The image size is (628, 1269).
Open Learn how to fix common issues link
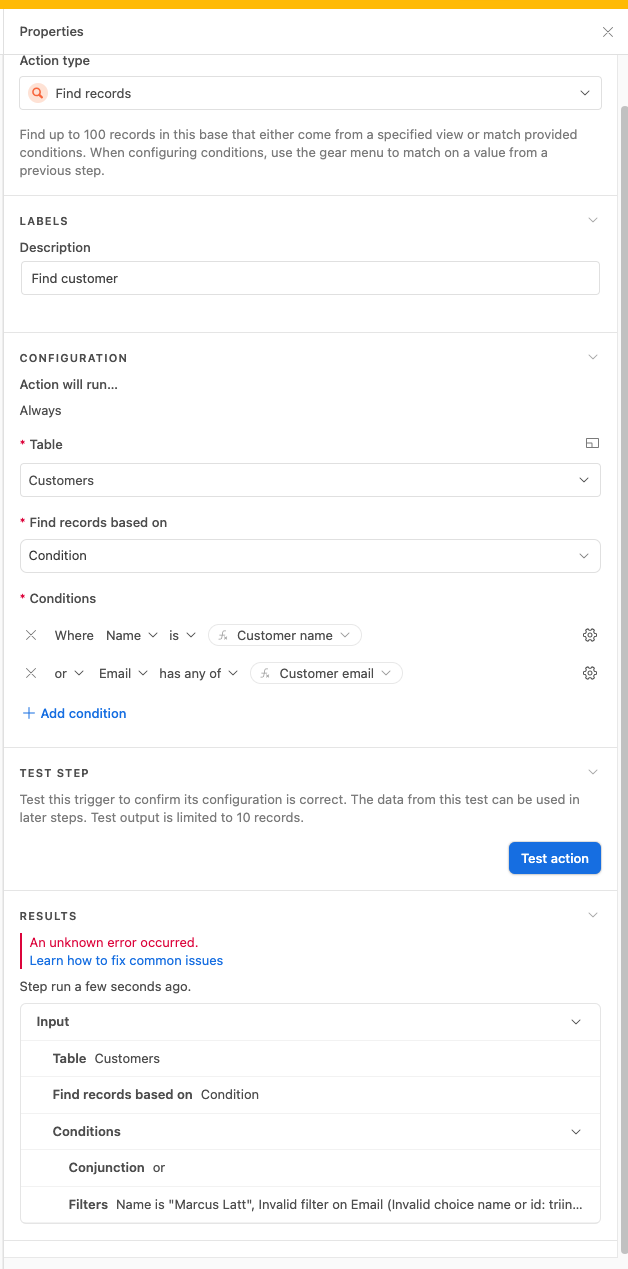pyautogui.click(x=126, y=960)
